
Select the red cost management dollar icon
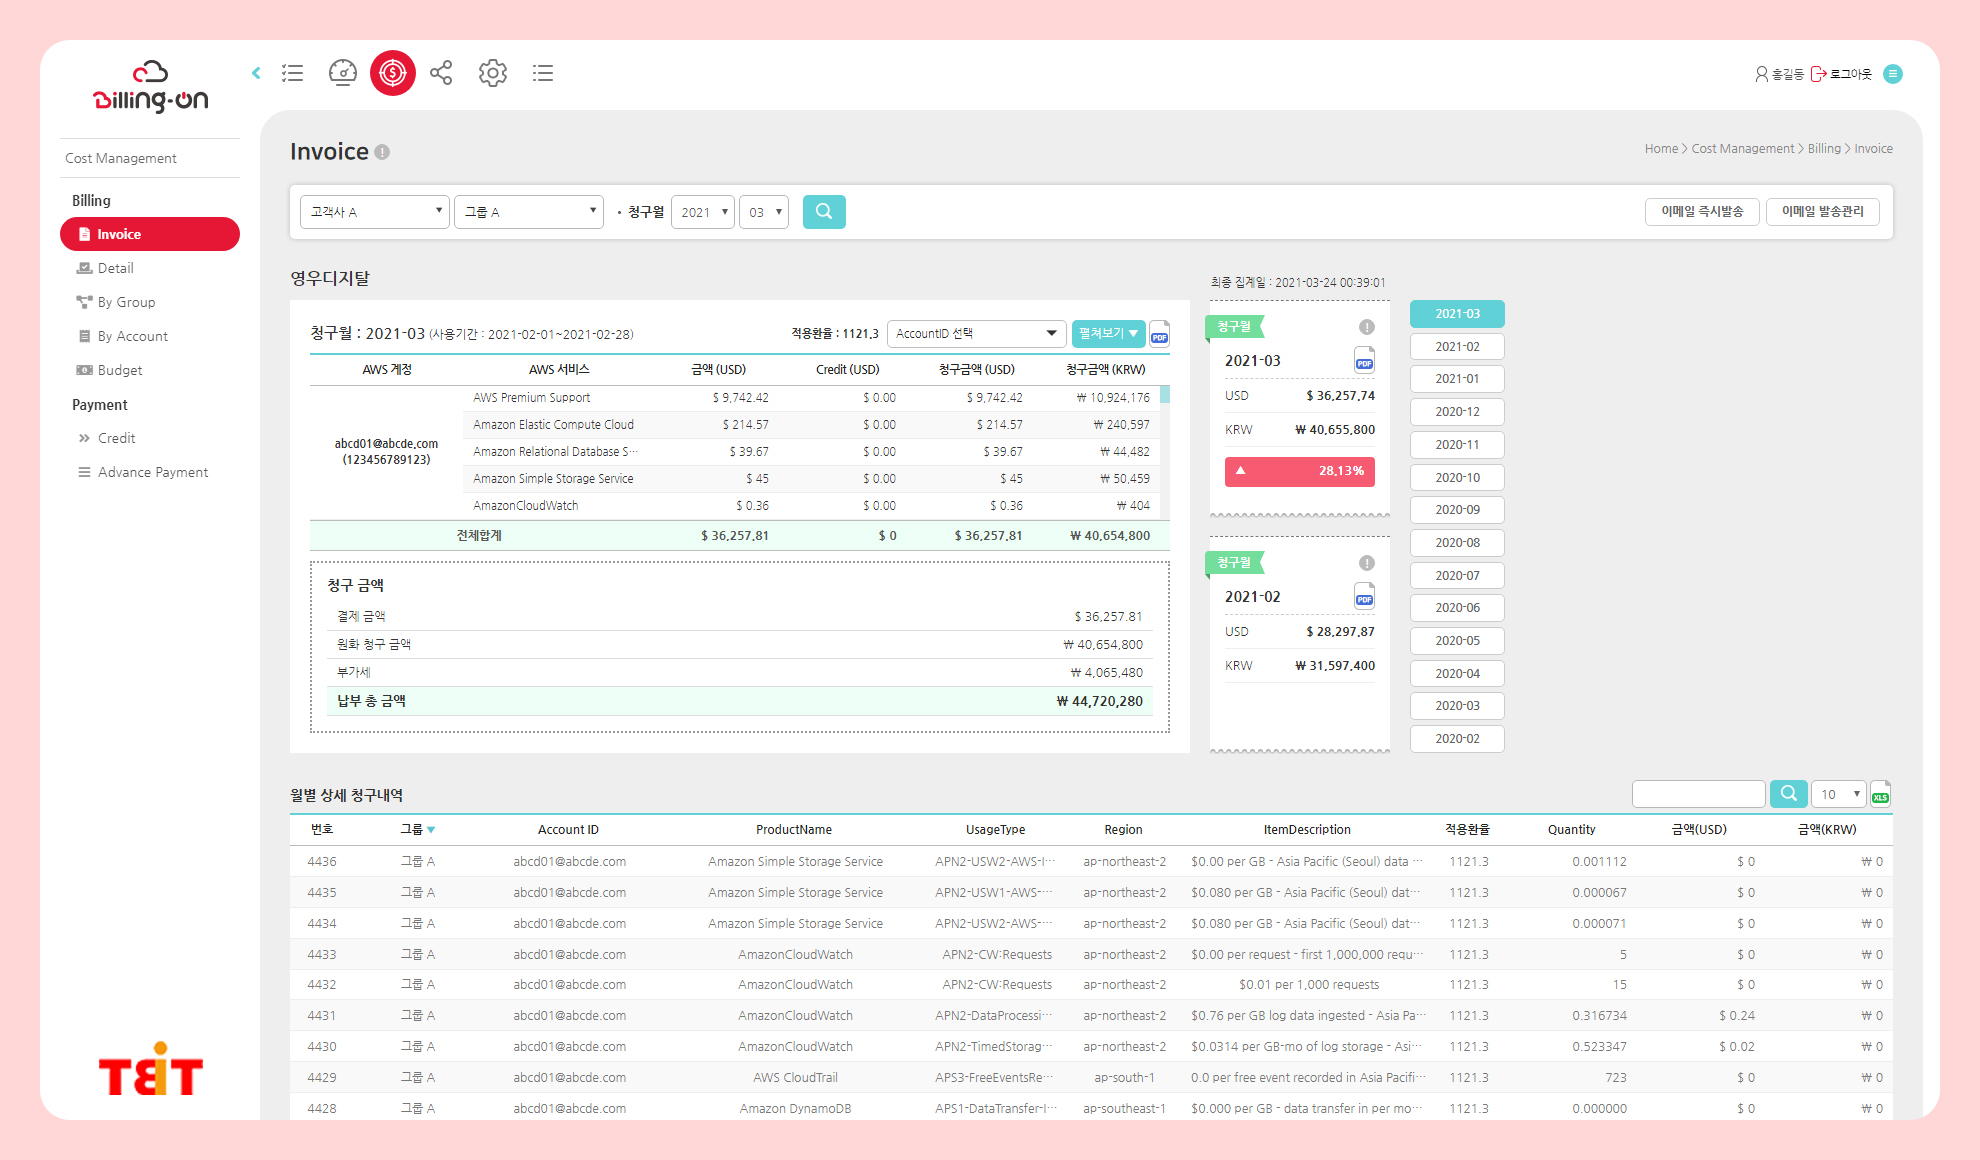(393, 73)
